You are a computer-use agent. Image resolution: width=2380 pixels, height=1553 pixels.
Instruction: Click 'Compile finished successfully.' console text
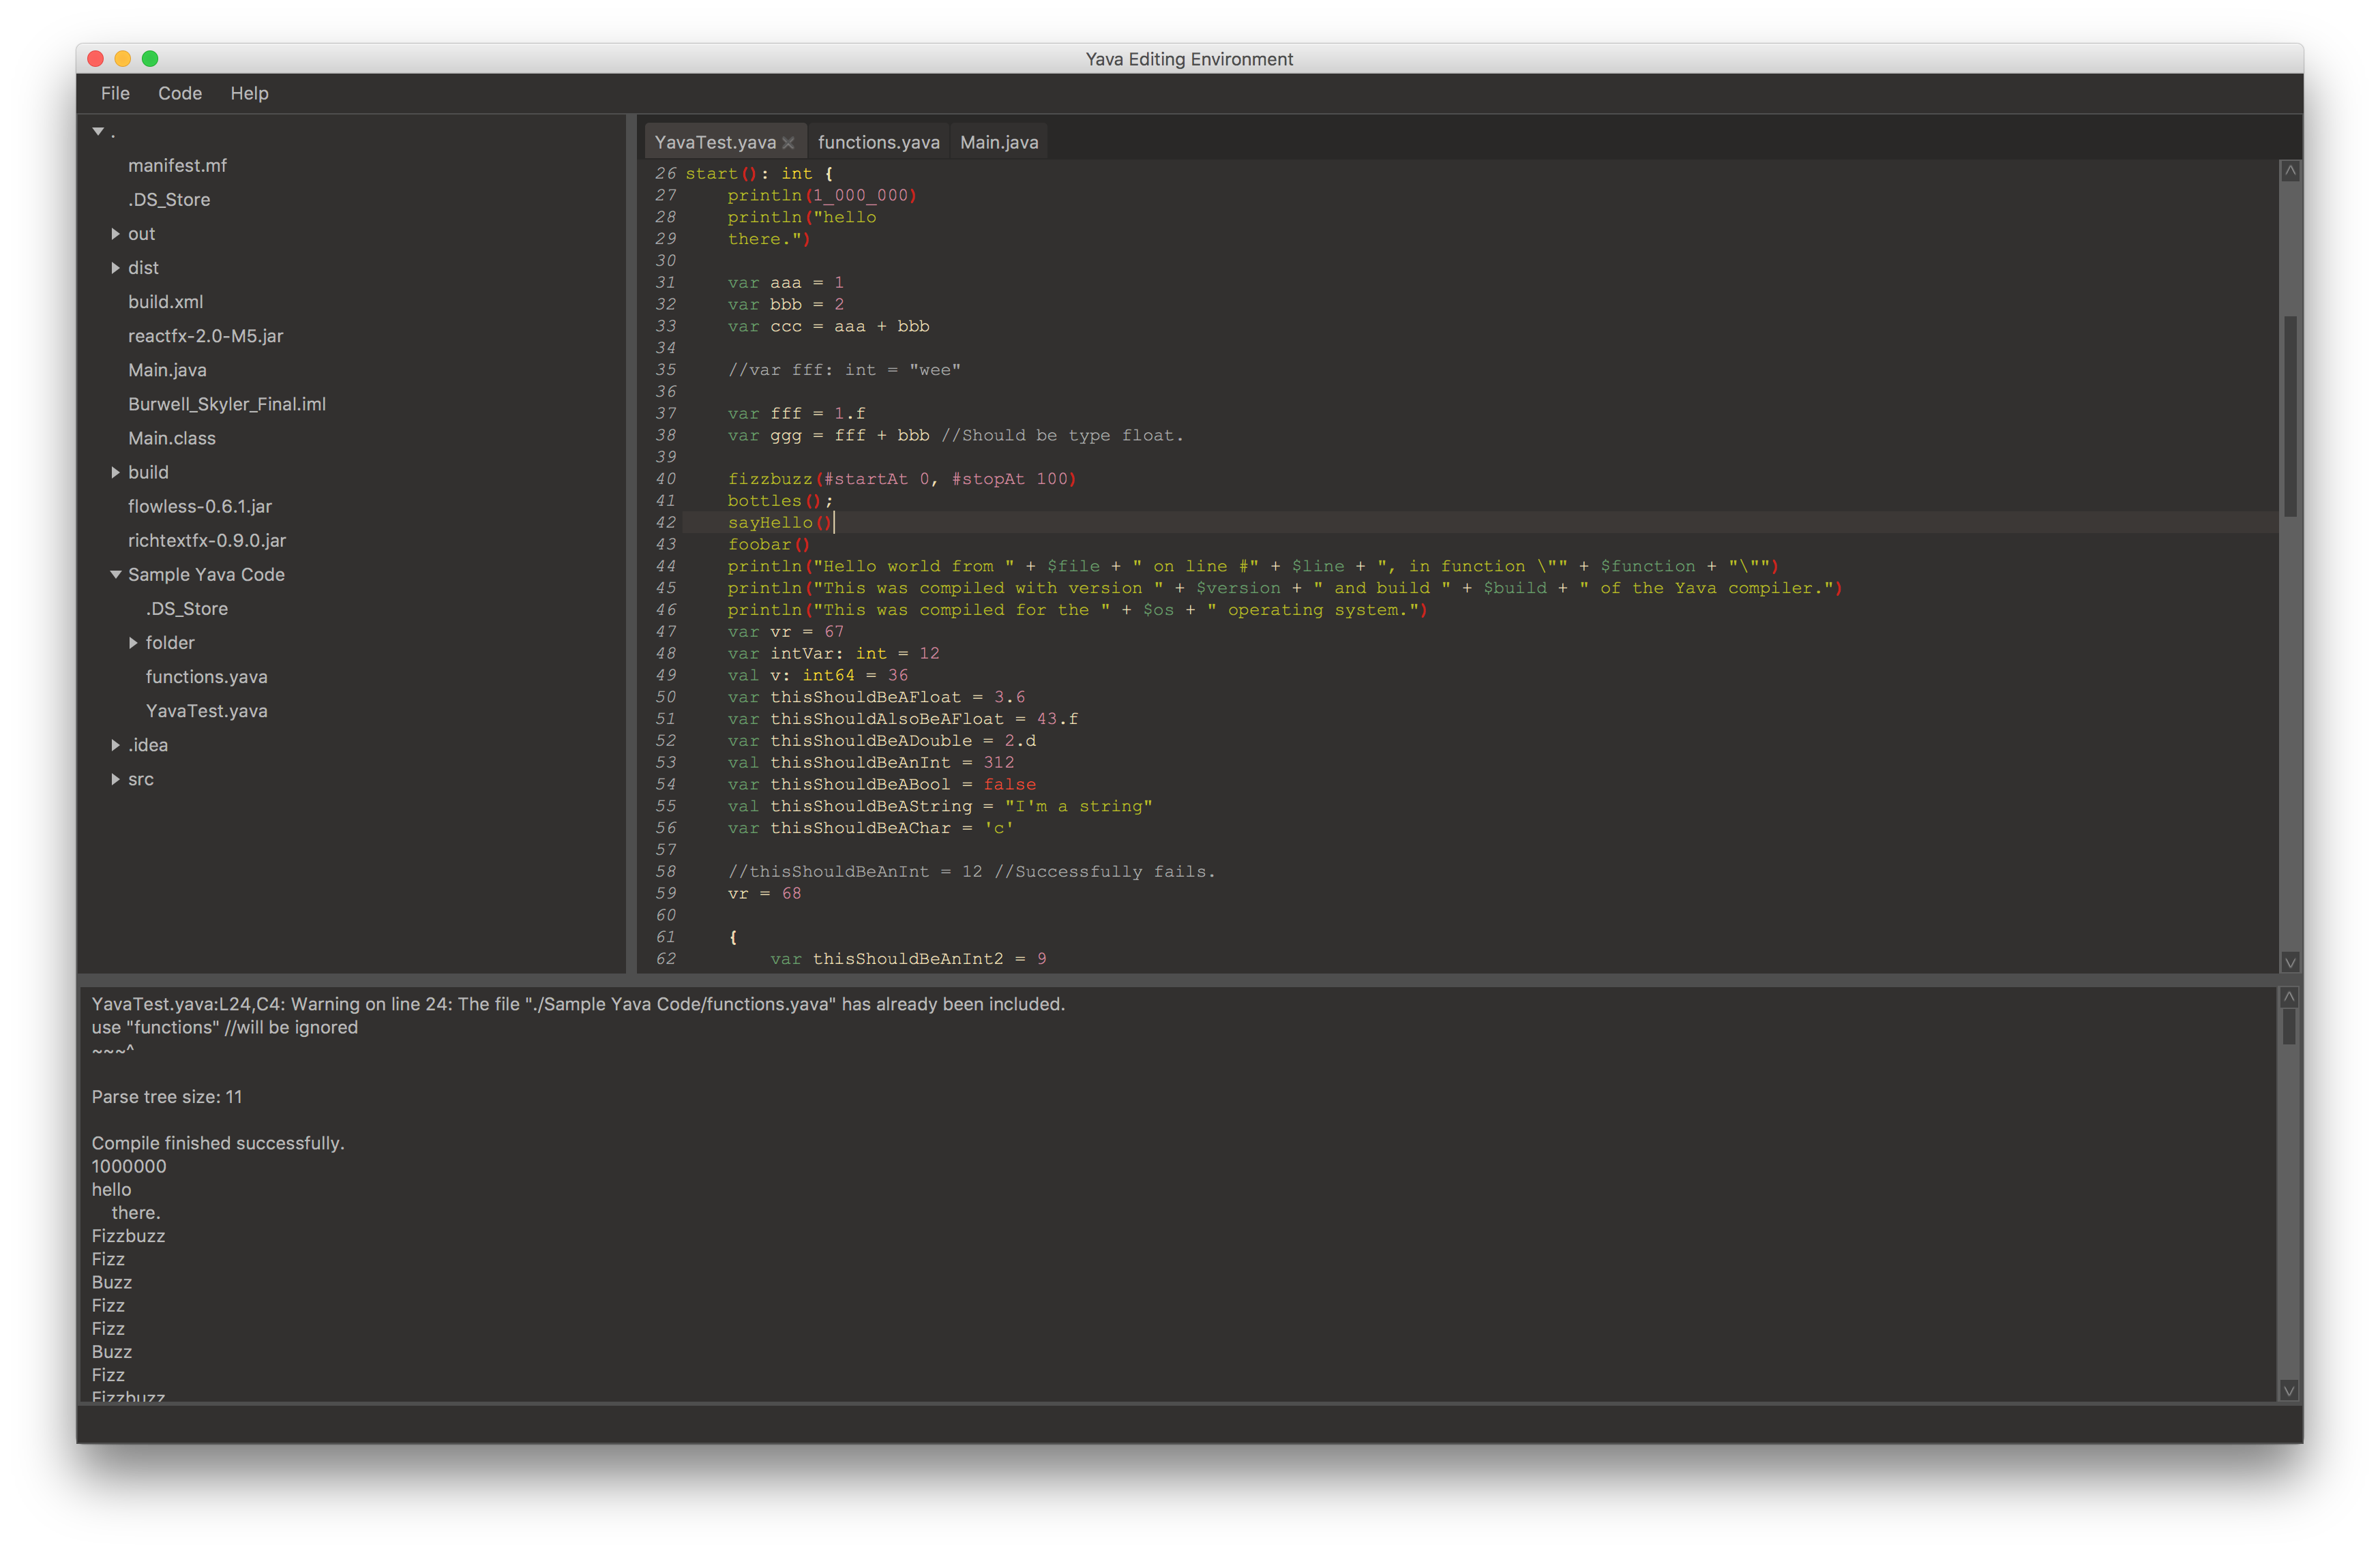[x=217, y=1143]
